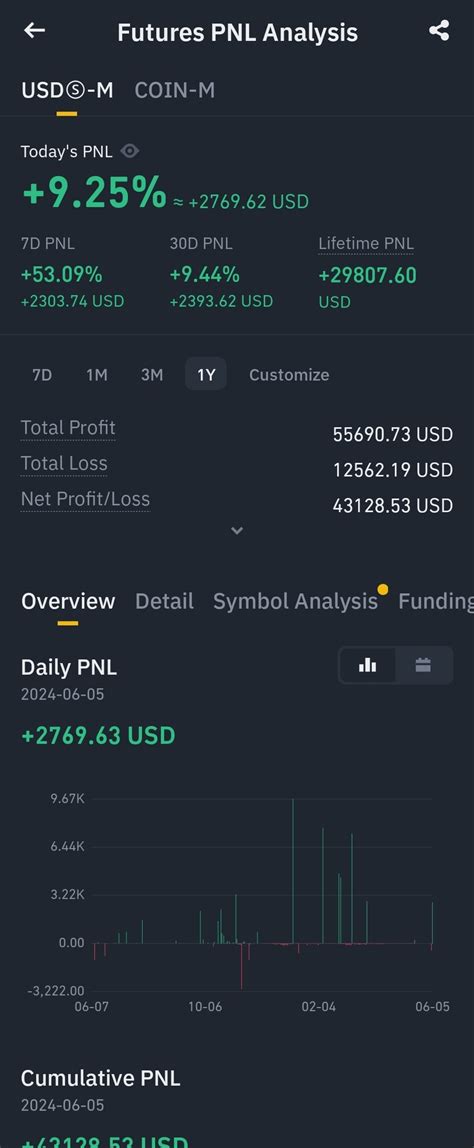This screenshot has height=1148, width=474.
Task: Toggle Today's PNL visibility eye icon
Action: pos(130,152)
